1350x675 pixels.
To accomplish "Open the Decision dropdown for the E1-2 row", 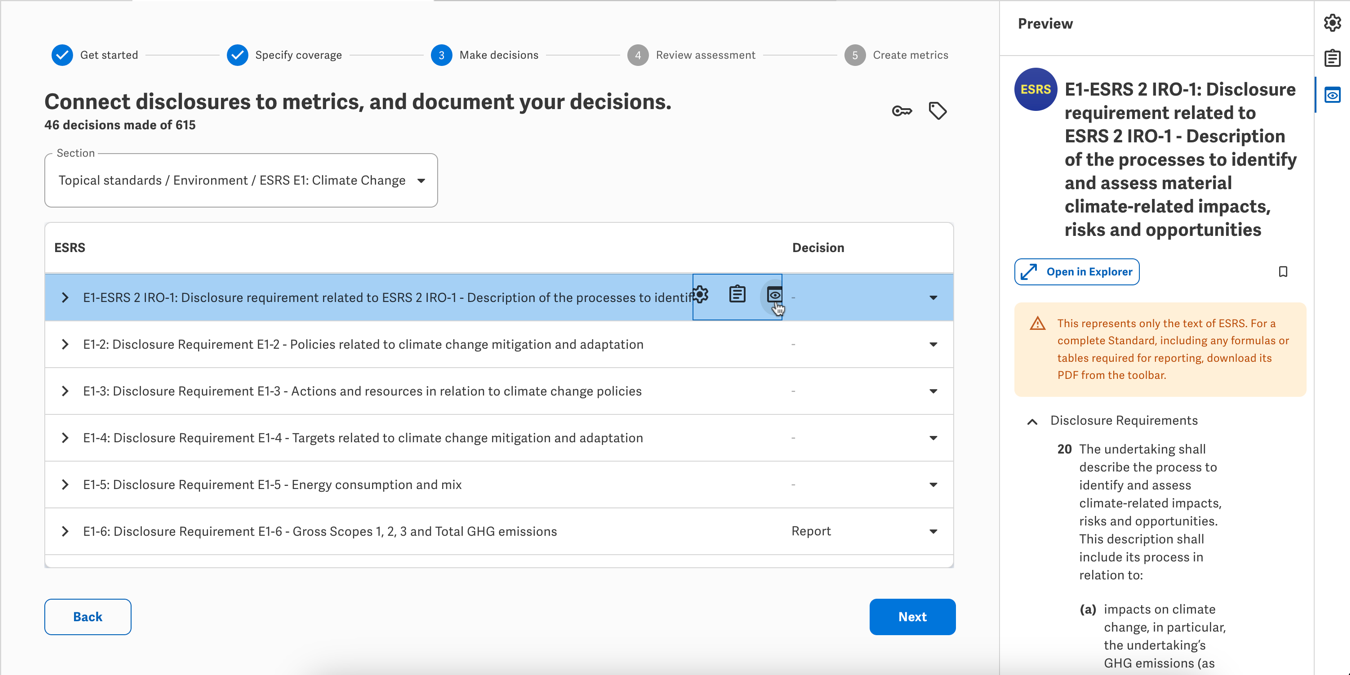I will [x=932, y=345].
